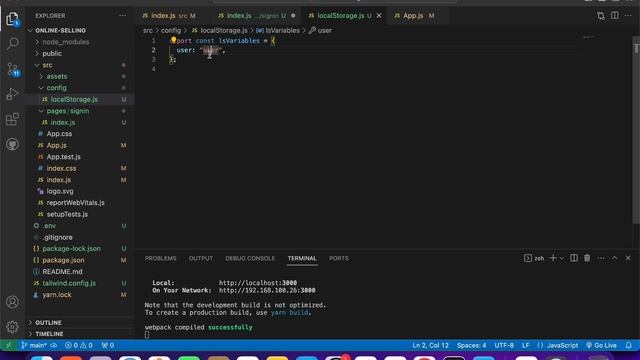640x360 pixels.
Task: Change encoding via UTF-8 status item
Action: point(504,345)
